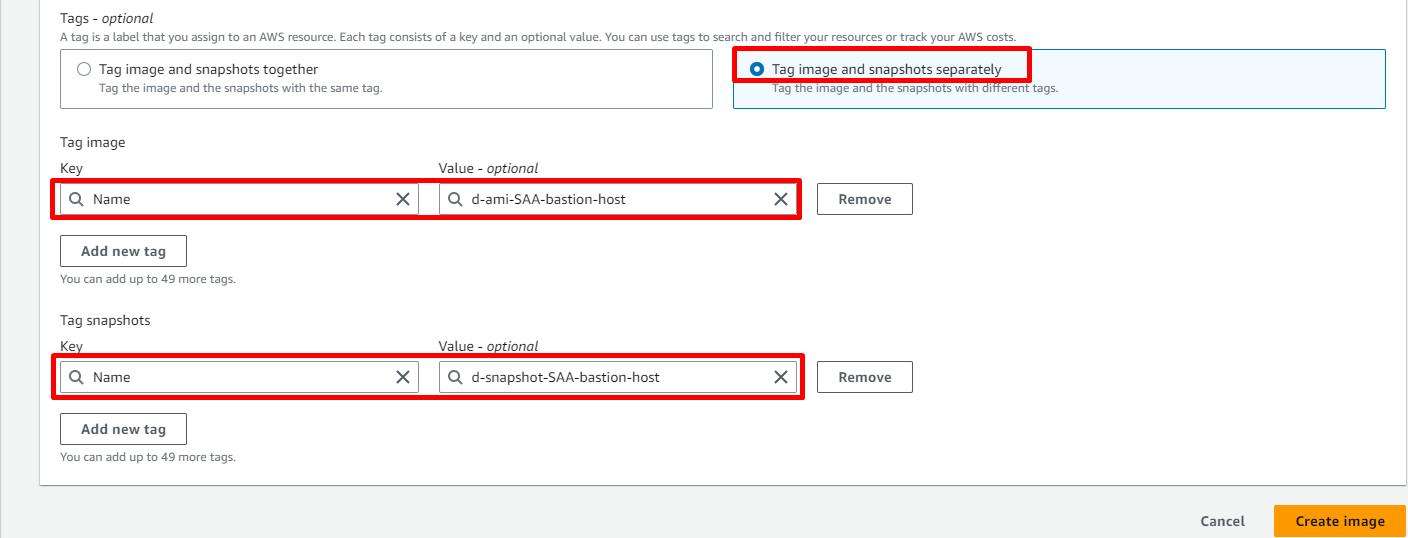The image size is (1408, 538).
Task: Clear the Tag image Key field
Action: tap(403, 199)
